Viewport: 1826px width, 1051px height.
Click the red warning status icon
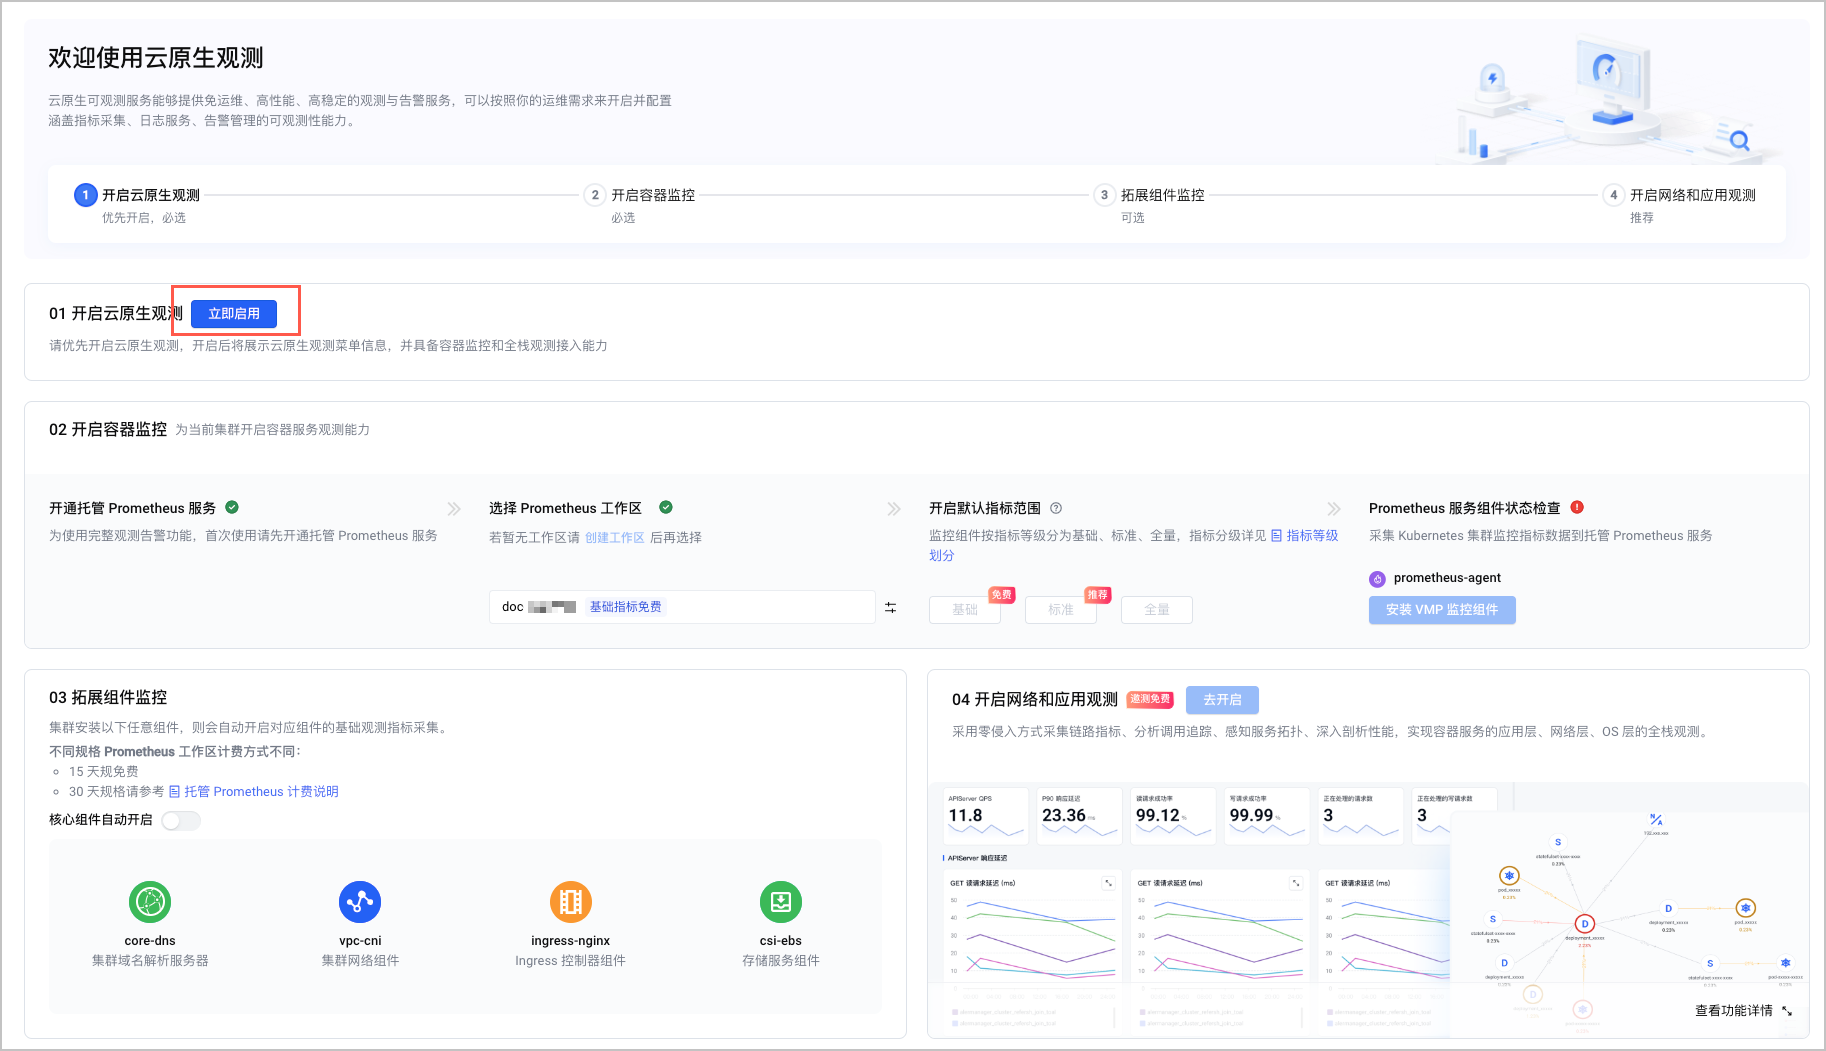coord(1577,507)
